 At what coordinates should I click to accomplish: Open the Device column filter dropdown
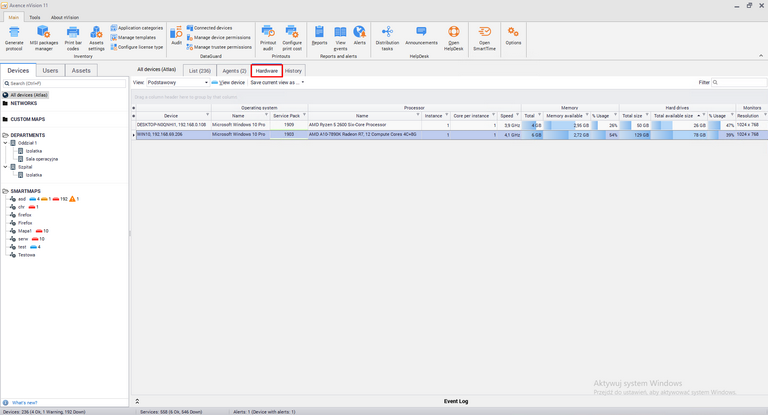208,115
